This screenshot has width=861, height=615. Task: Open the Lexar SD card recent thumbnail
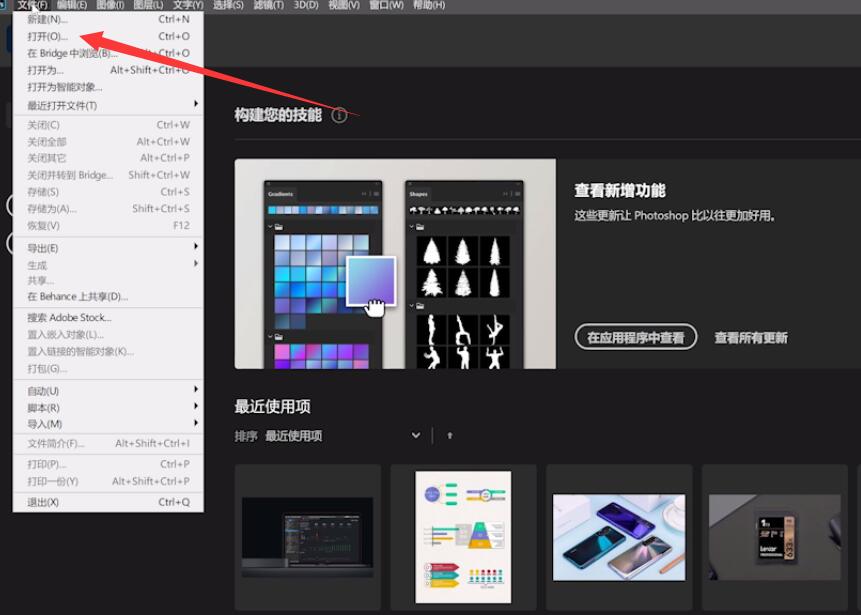click(775, 536)
